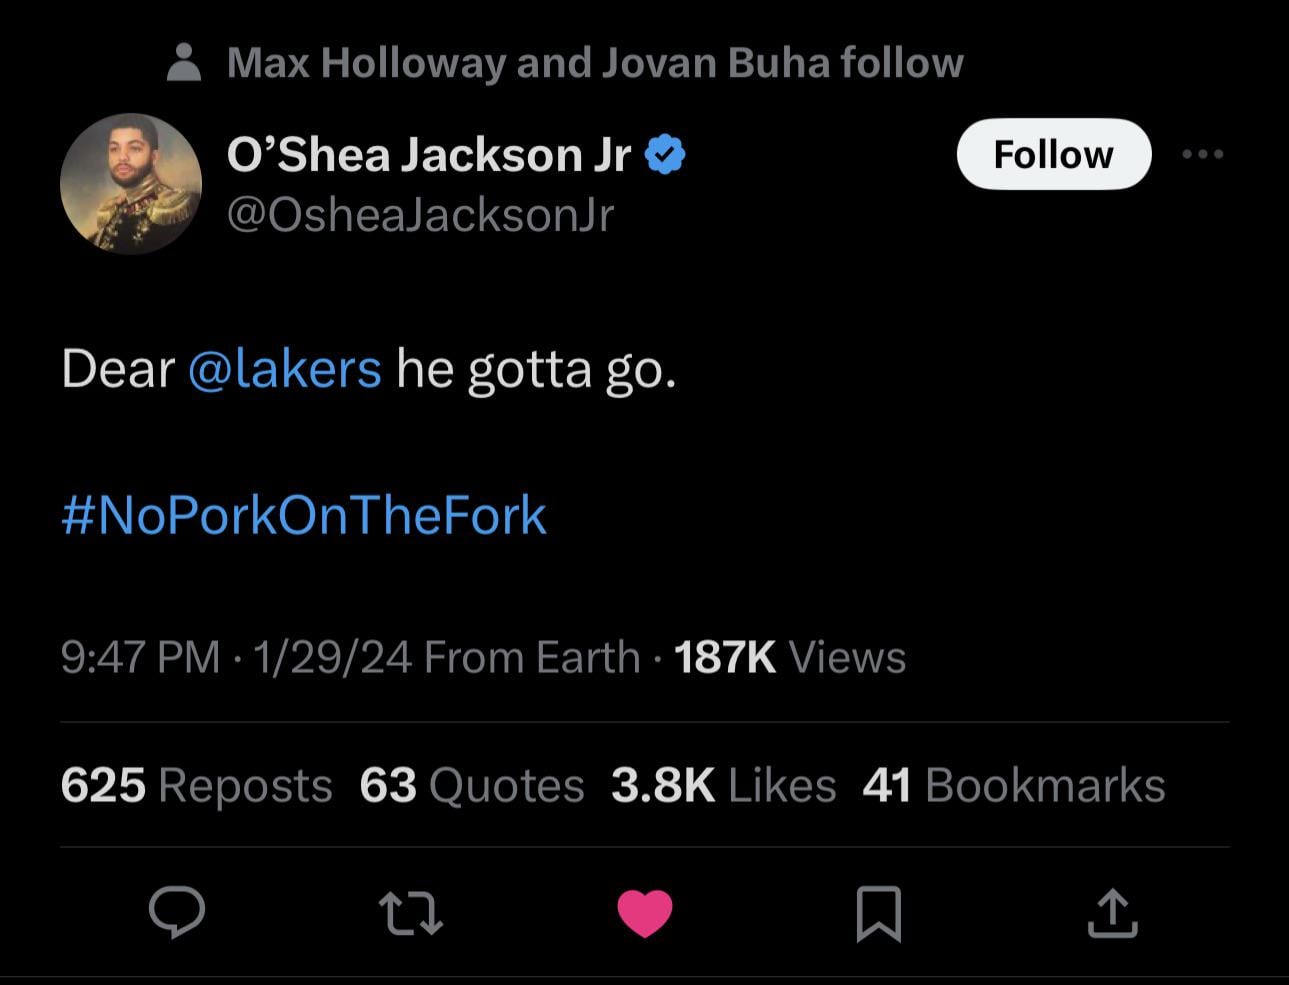Image resolution: width=1289 pixels, height=985 pixels.
Task: Click the 9:47 PM timestamp
Action: pyautogui.click(x=140, y=658)
